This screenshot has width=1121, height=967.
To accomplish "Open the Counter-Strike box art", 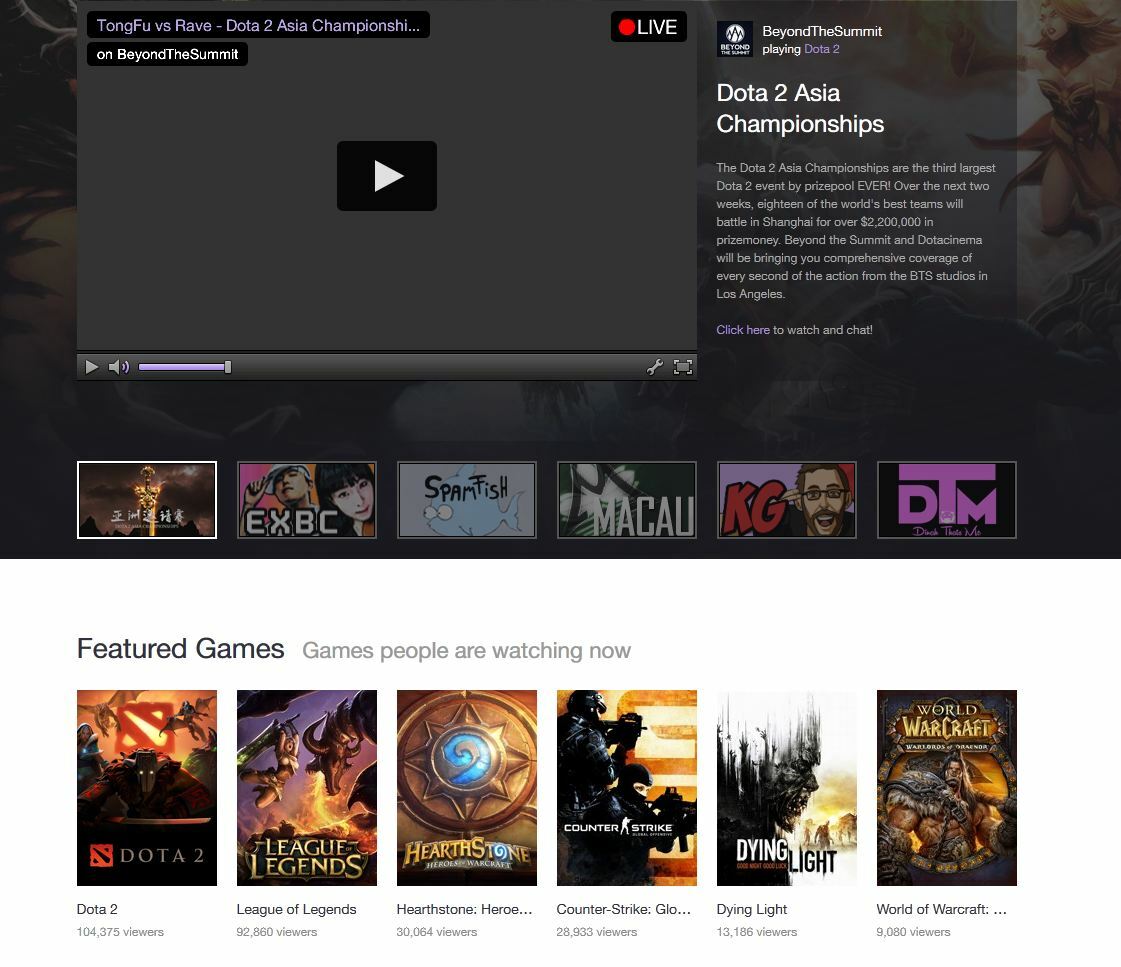I will click(627, 788).
